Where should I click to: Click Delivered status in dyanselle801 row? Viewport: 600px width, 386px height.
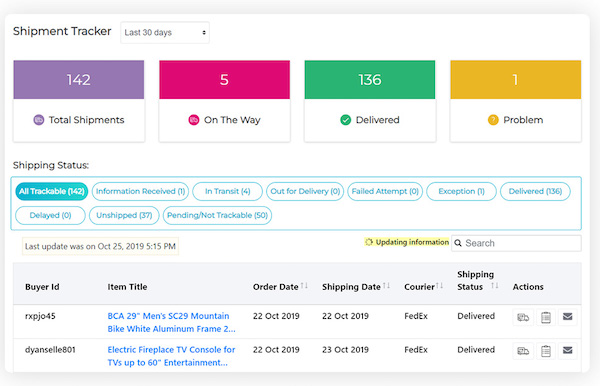[476, 350]
